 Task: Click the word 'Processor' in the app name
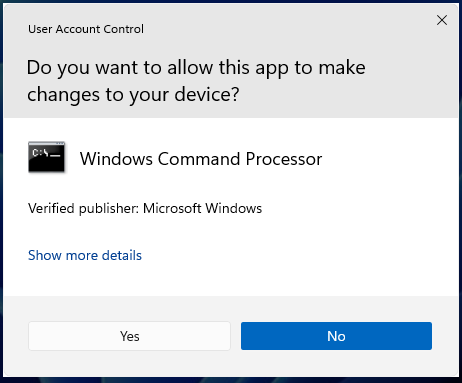284,159
